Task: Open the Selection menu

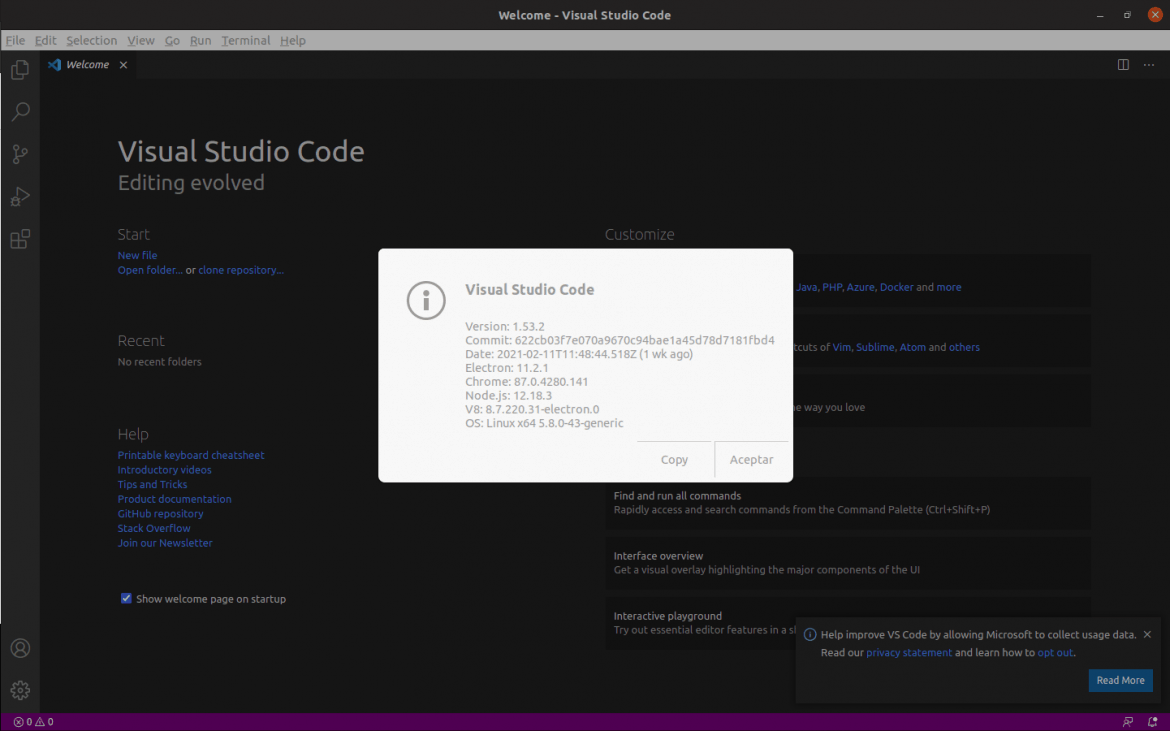Action: click(x=92, y=40)
